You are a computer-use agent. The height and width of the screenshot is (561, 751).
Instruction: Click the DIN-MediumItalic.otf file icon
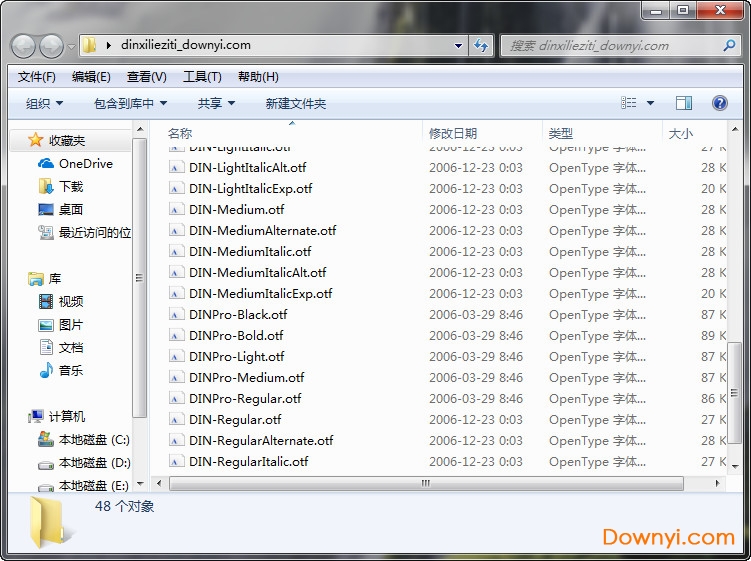pos(176,251)
